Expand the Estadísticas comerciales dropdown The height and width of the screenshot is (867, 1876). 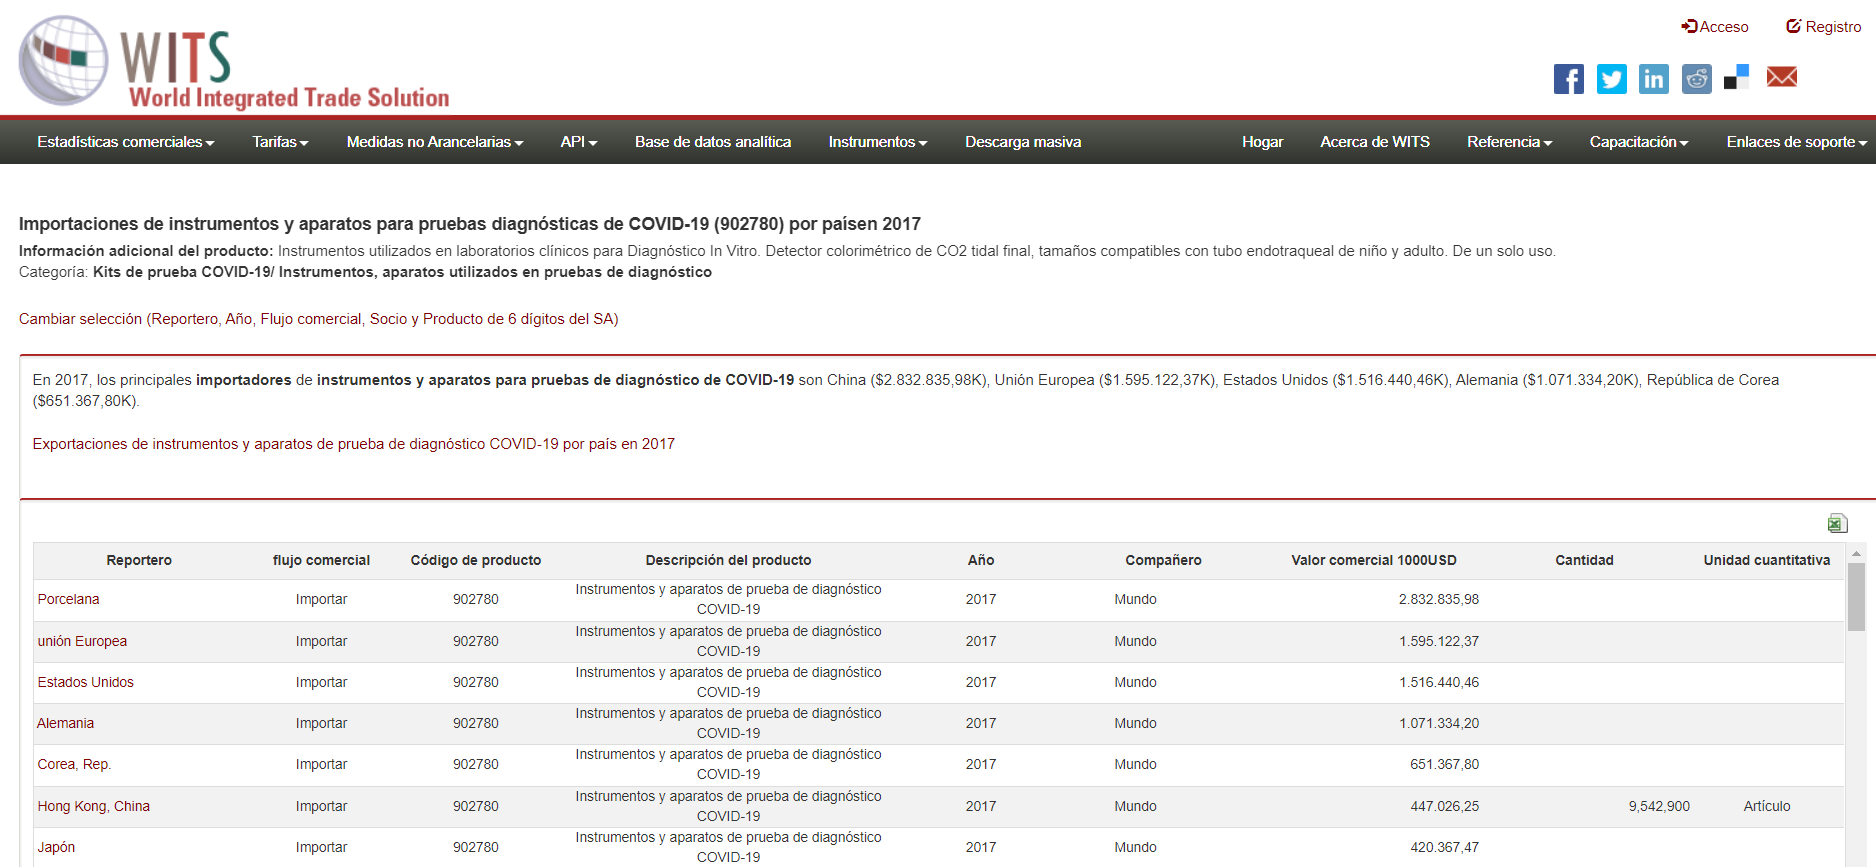coord(125,142)
